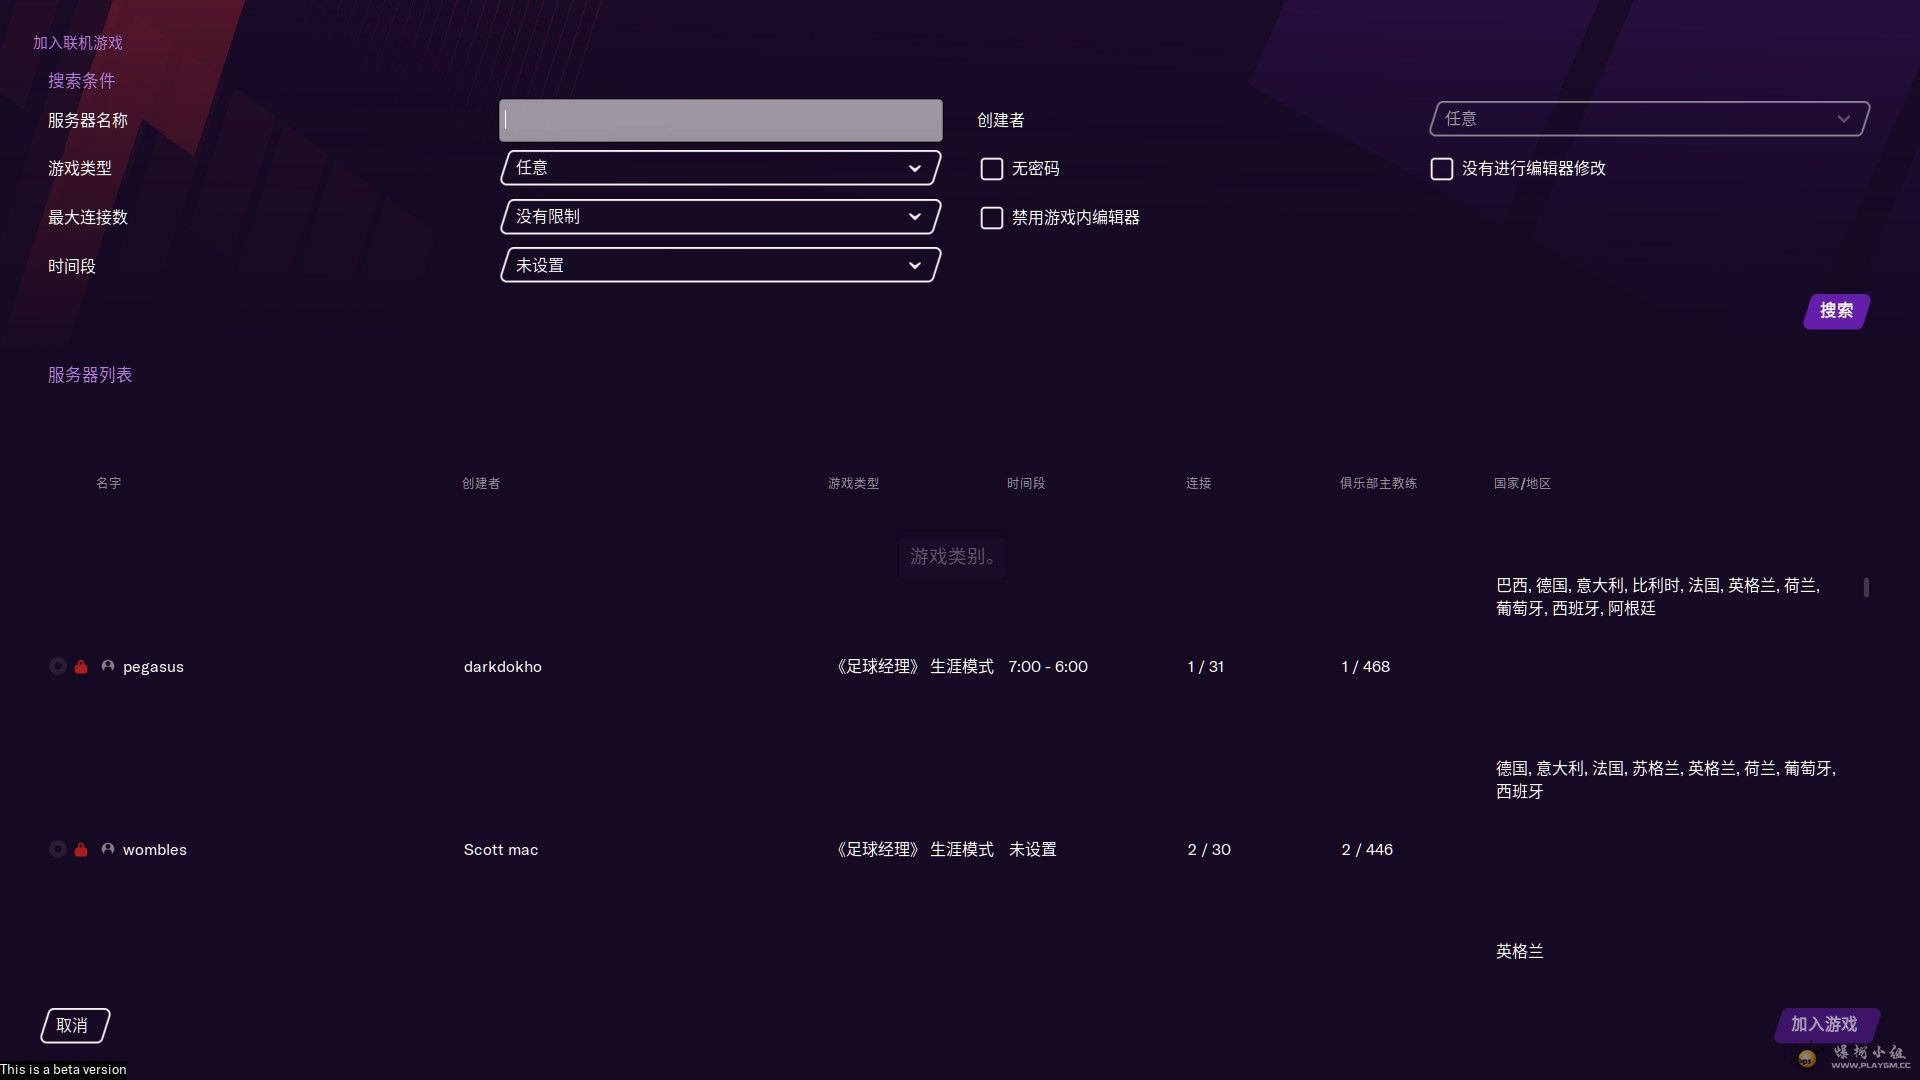1920x1080 pixels.
Task: Select the radio circle for pegasus server
Action: (x=58, y=667)
